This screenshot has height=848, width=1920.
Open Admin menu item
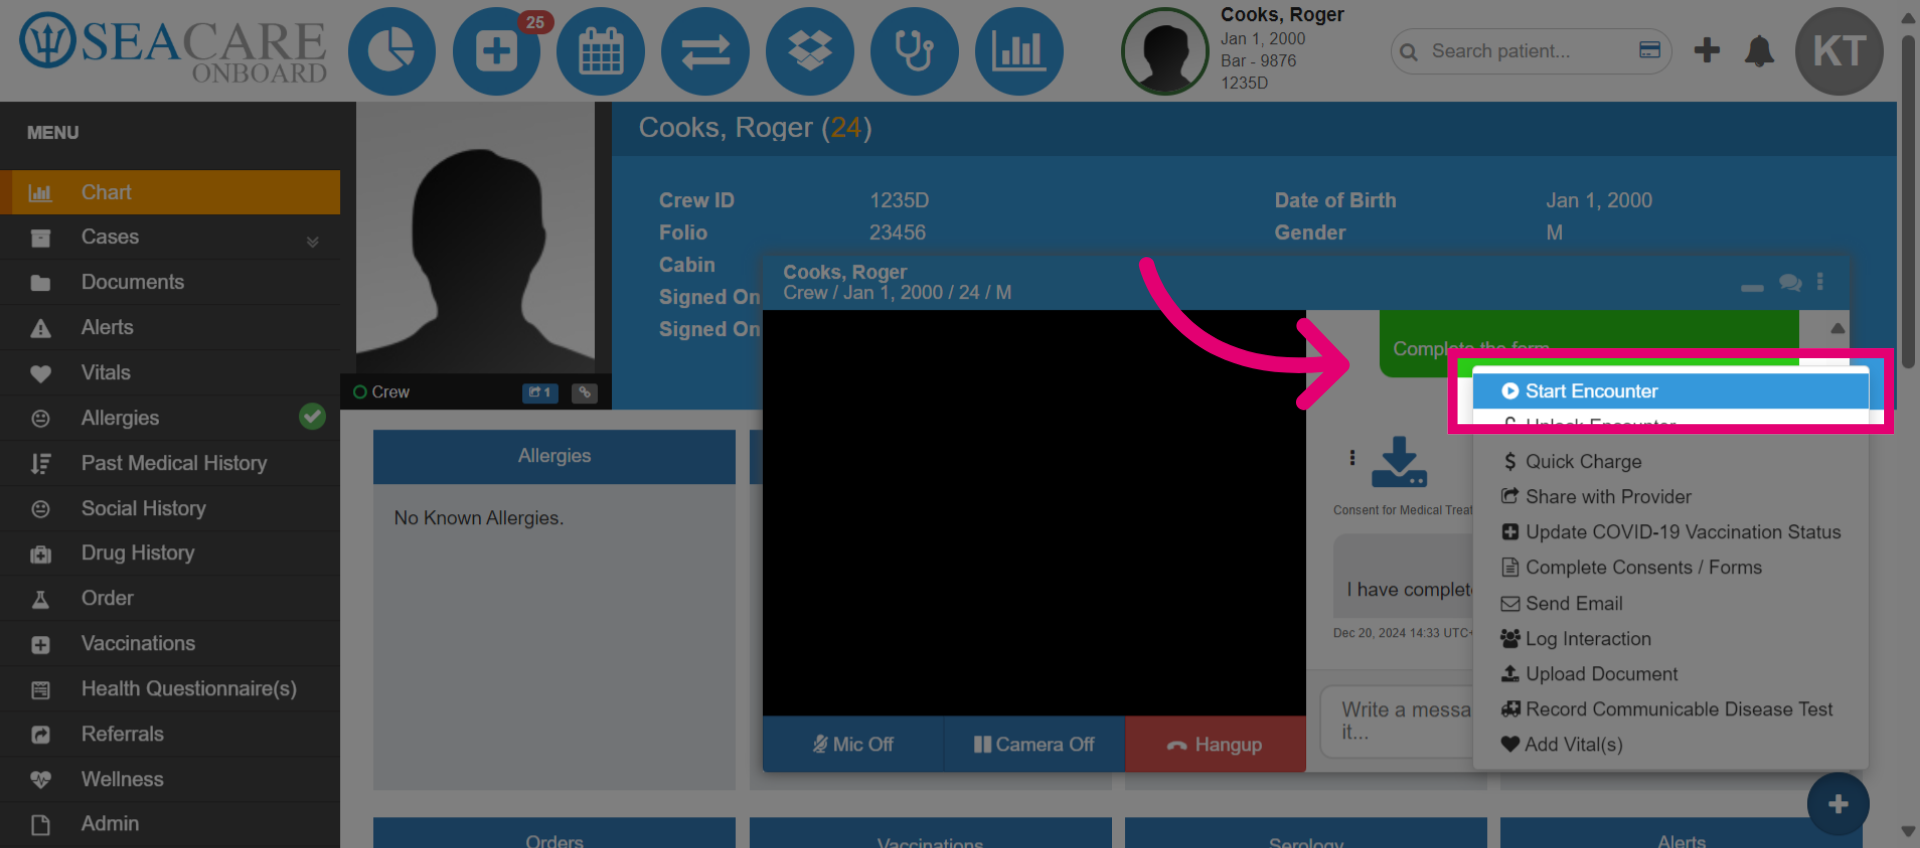170,824
